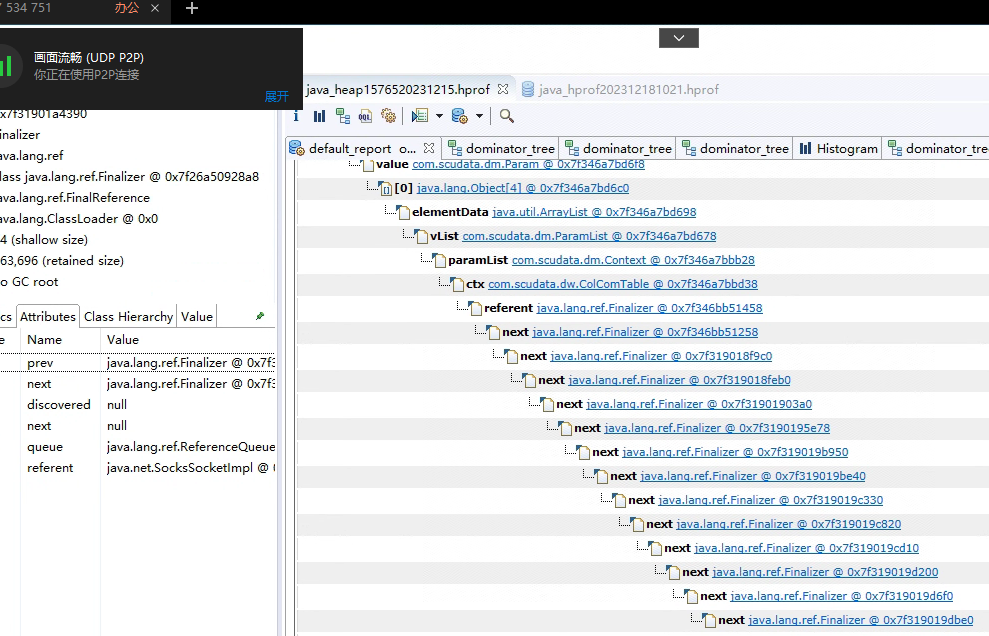Click the Histogram bar-chart toolbar icon
The height and width of the screenshot is (636, 989).
coord(319,116)
